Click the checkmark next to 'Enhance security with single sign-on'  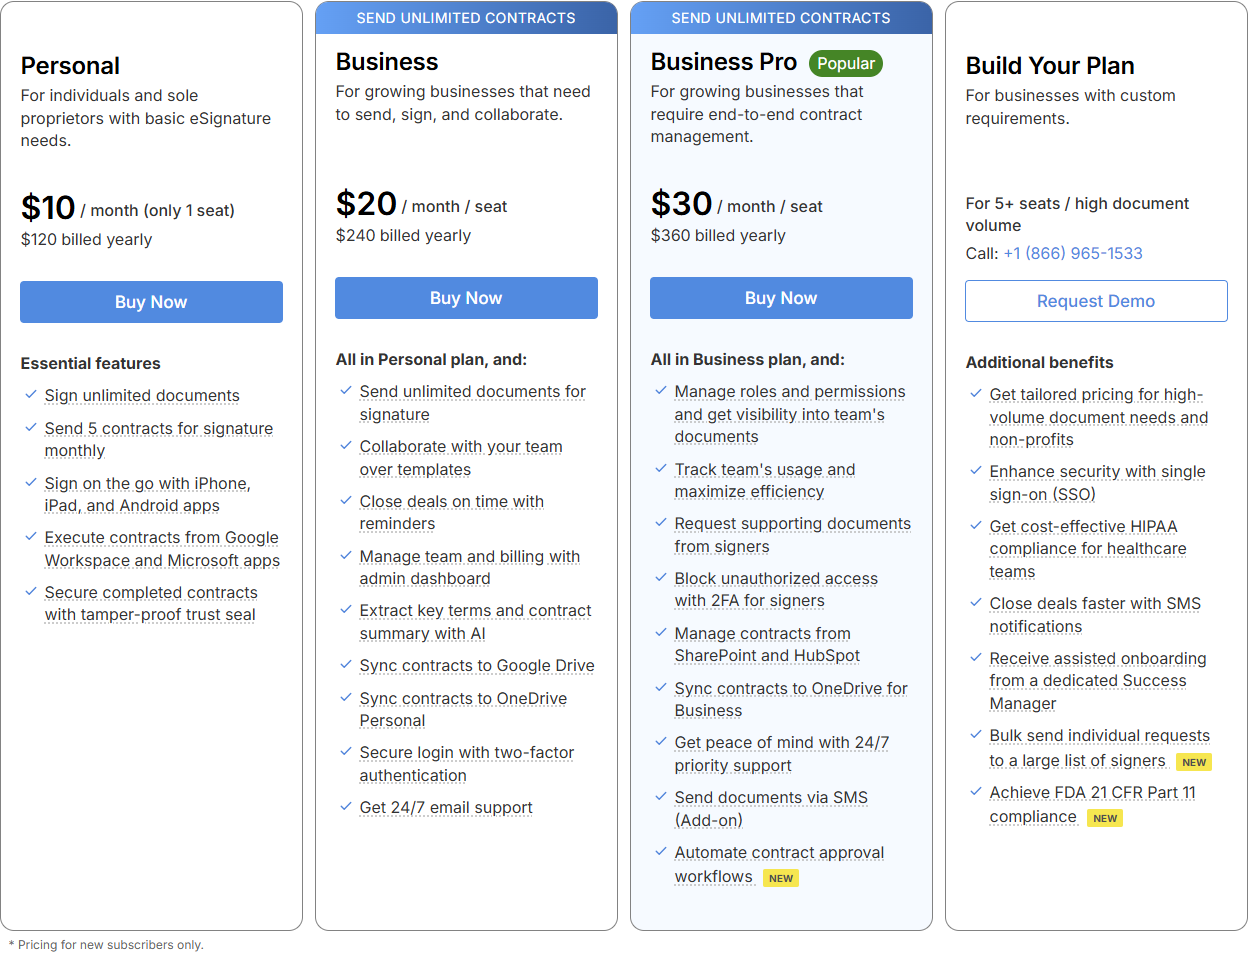tap(975, 471)
